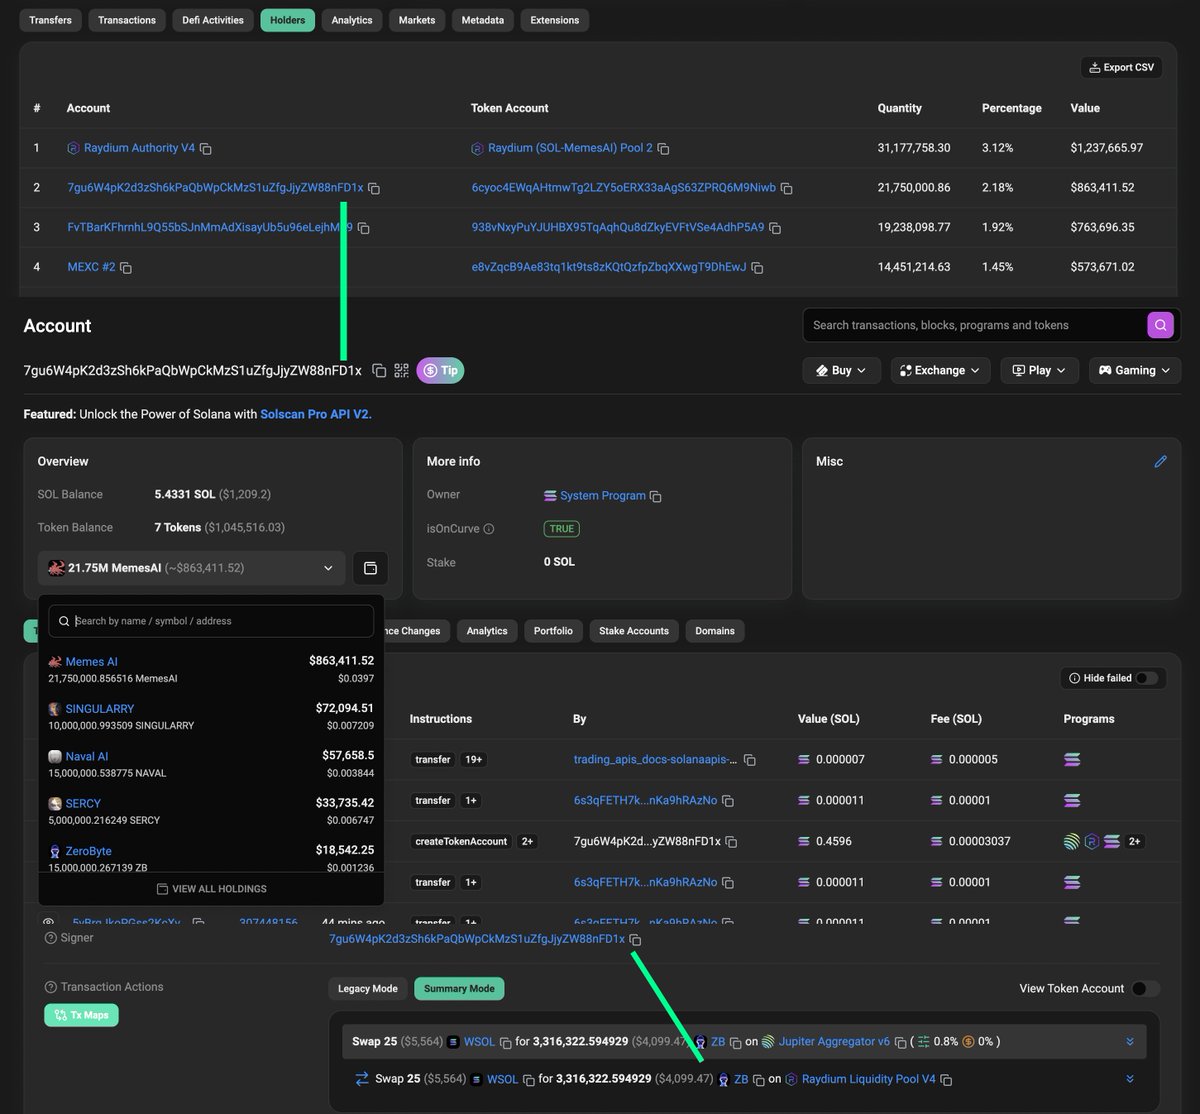
Task: Open the Transfers tab
Action: tap(50, 20)
